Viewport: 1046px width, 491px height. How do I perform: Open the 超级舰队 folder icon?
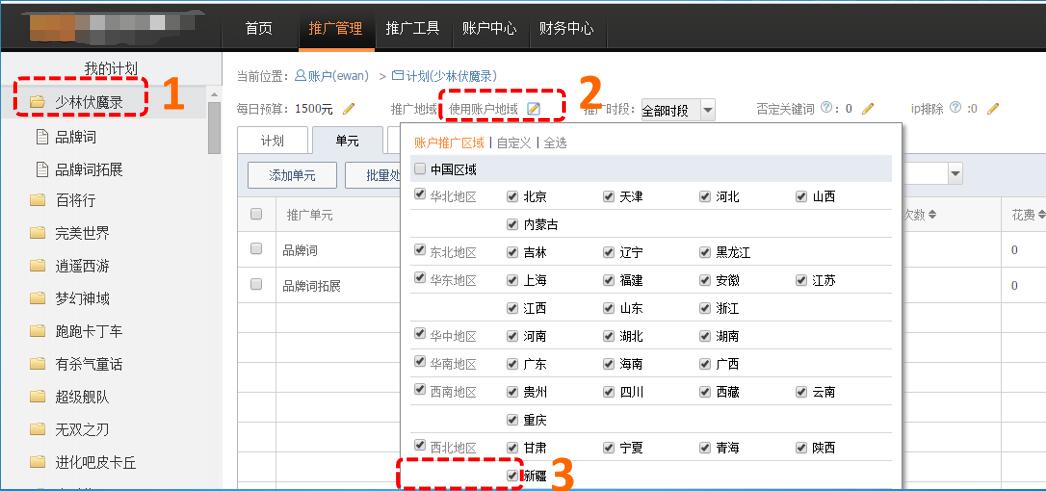tap(37, 396)
